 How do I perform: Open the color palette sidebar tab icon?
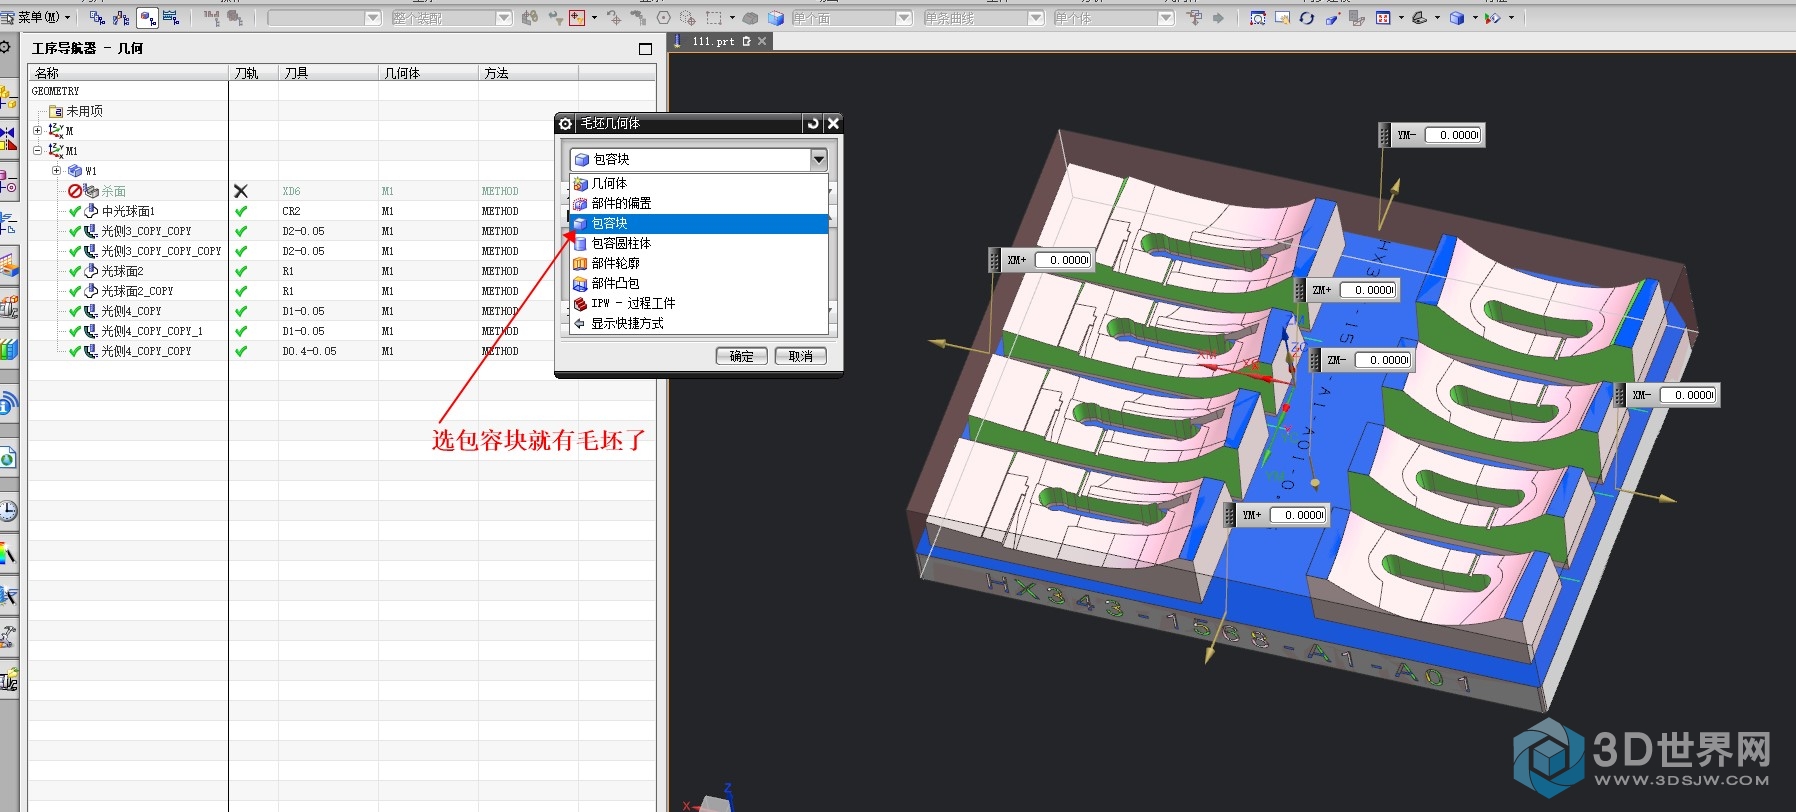tap(8, 554)
